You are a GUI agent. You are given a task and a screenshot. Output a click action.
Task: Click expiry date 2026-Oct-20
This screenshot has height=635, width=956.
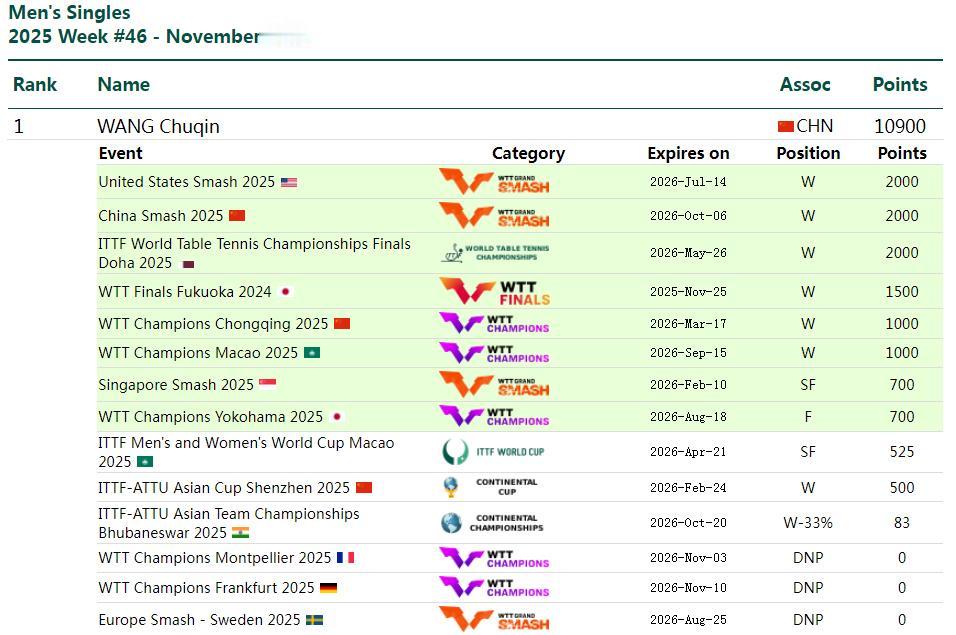[688, 523]
